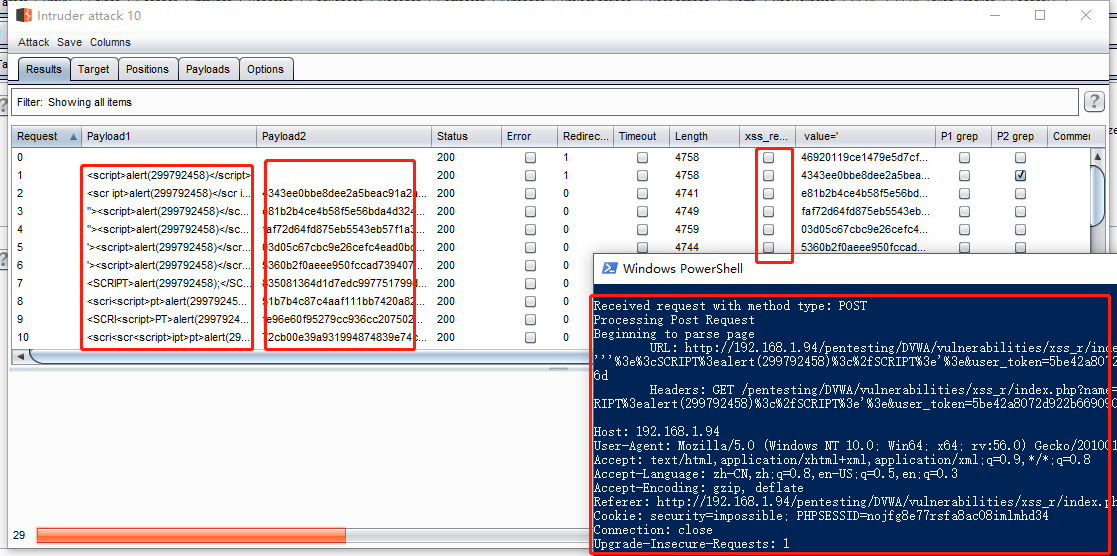Open the Save menu
1117x556 pixels.
click(69, 42)
